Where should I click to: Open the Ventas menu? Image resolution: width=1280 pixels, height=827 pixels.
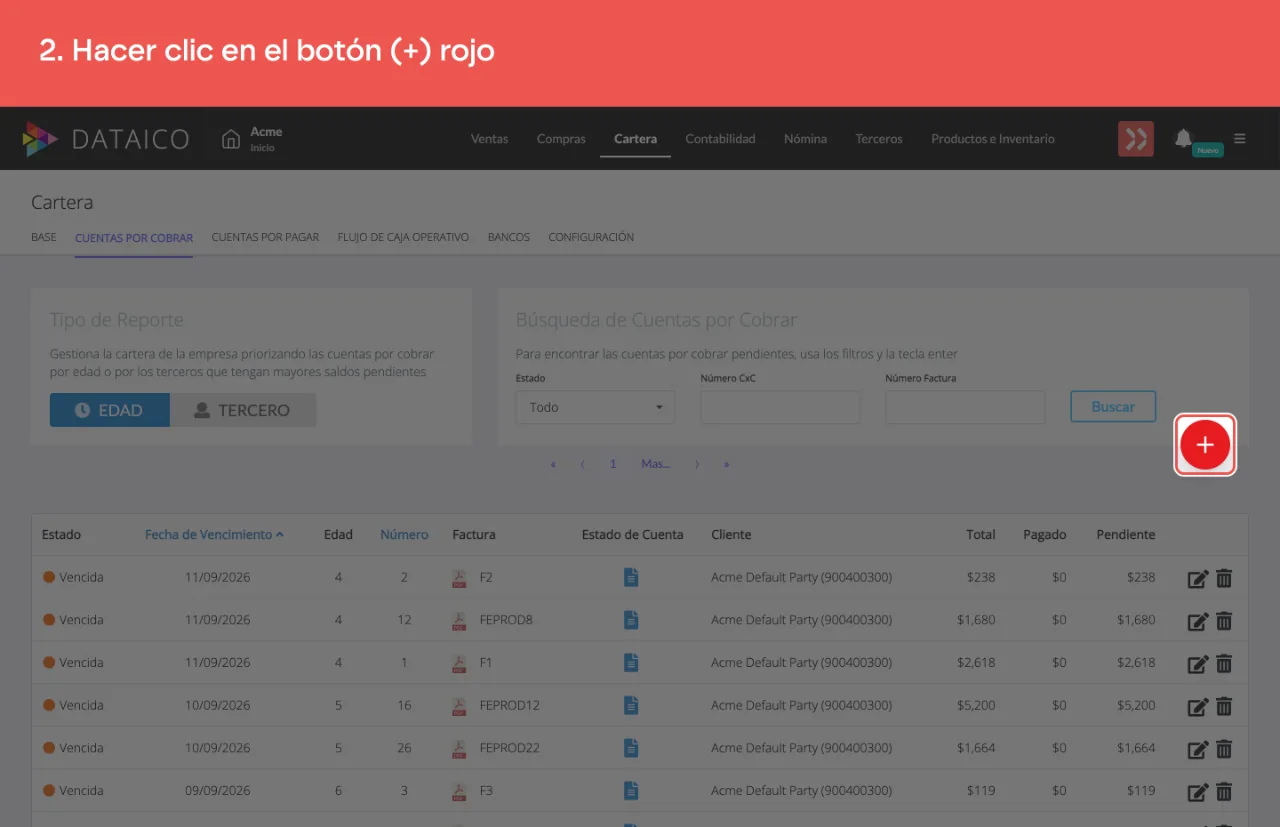(489, 139)
